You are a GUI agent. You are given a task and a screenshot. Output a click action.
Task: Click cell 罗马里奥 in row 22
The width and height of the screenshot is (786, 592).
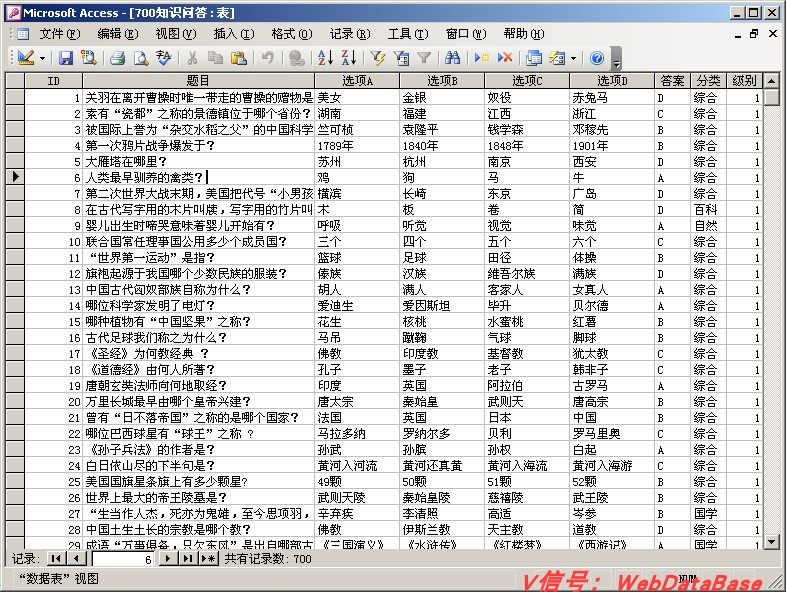[x=612, y=434]
